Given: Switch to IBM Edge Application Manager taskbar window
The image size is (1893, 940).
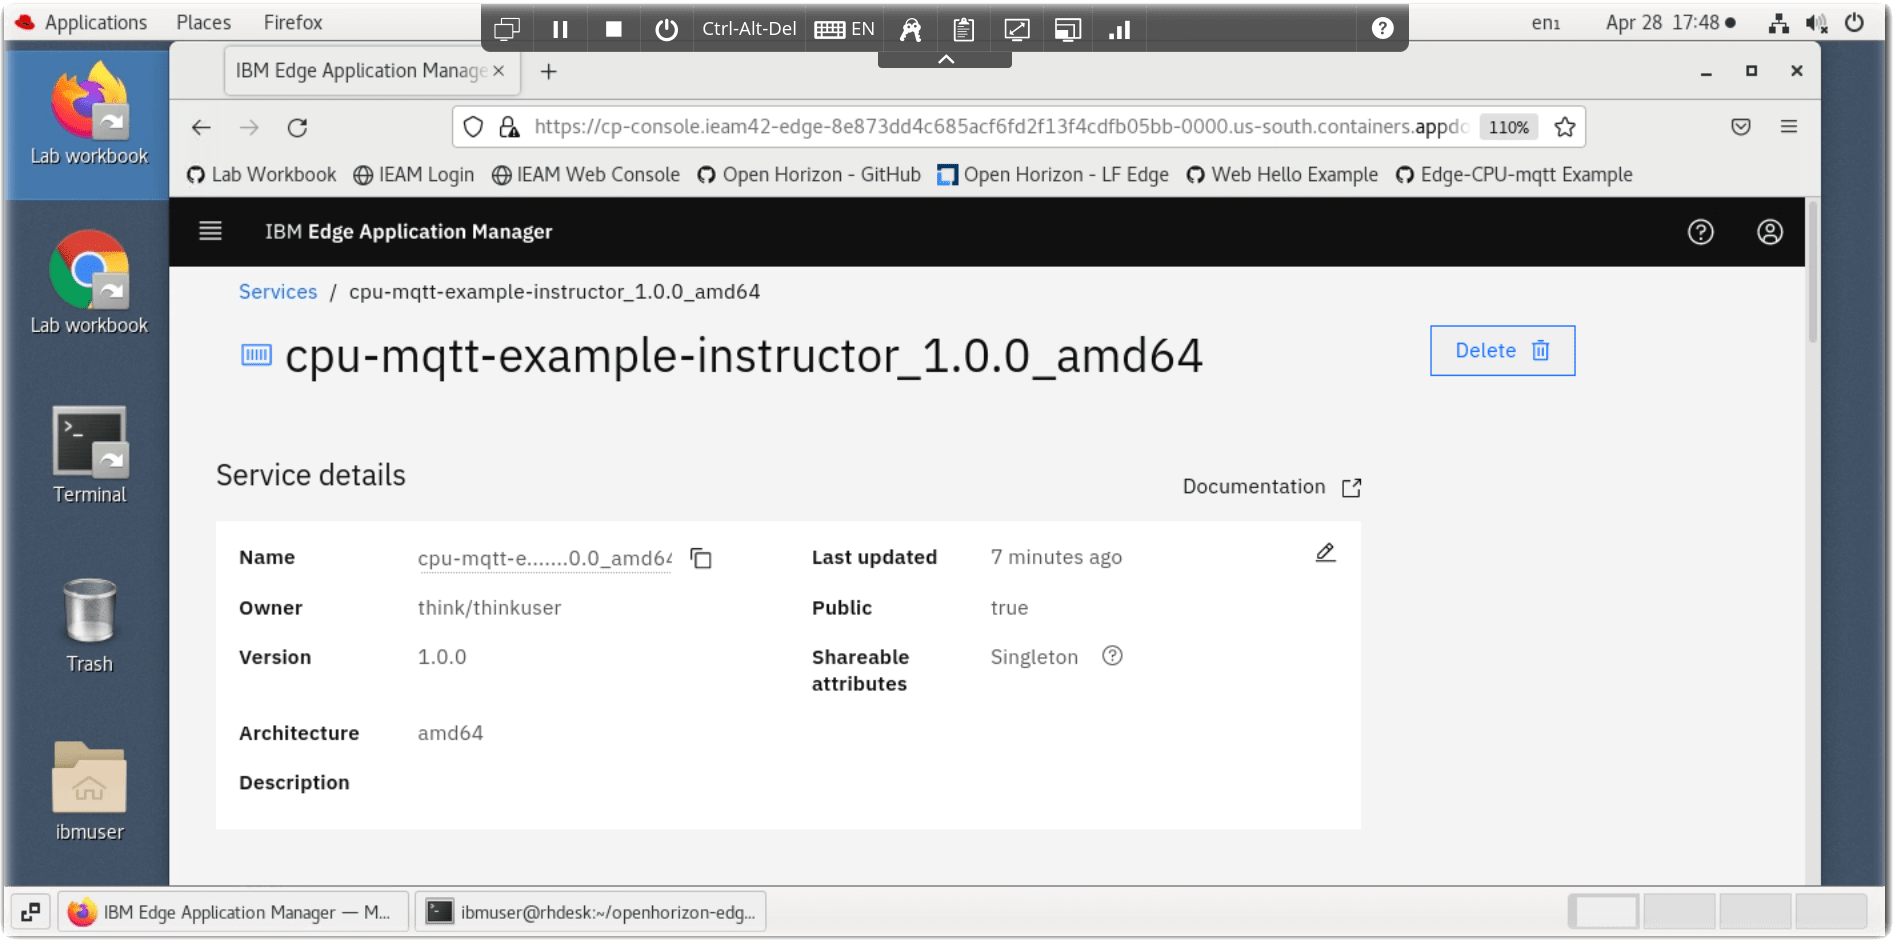Looking at the screenshot, I should pyautogui.click(x=232, y=912).
